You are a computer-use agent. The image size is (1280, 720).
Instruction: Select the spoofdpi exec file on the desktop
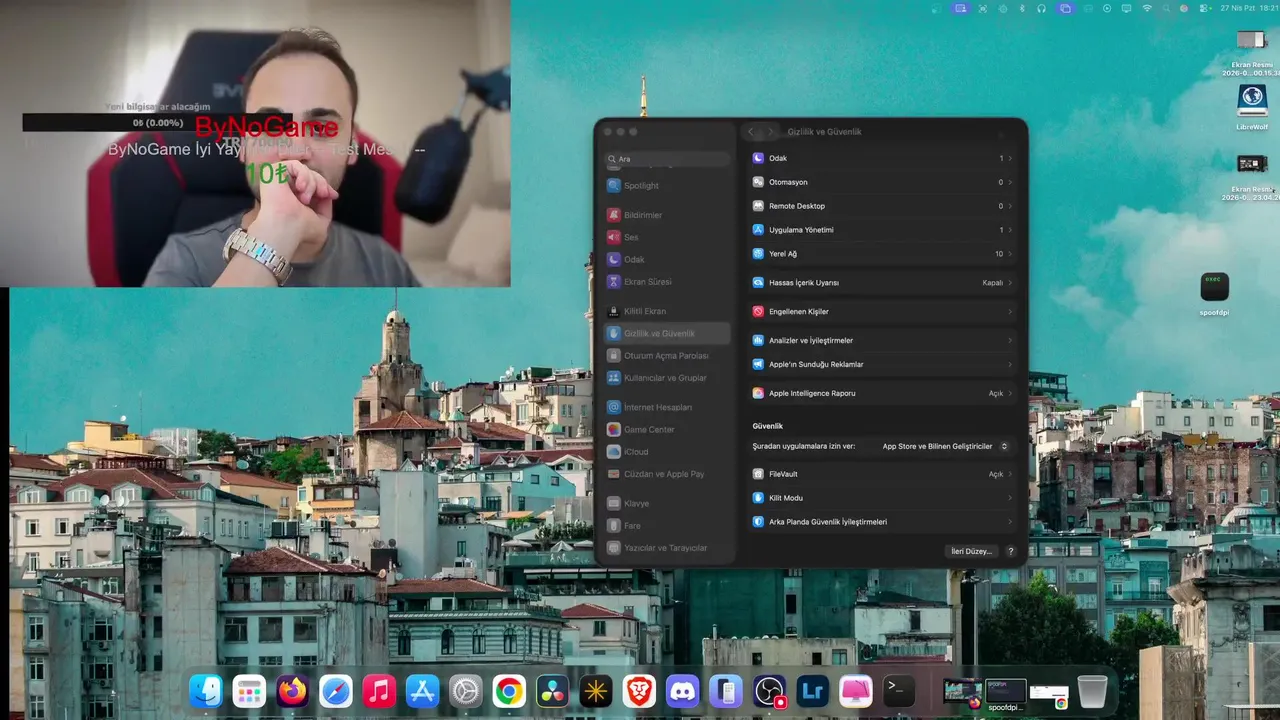[x=1214, y=294]
